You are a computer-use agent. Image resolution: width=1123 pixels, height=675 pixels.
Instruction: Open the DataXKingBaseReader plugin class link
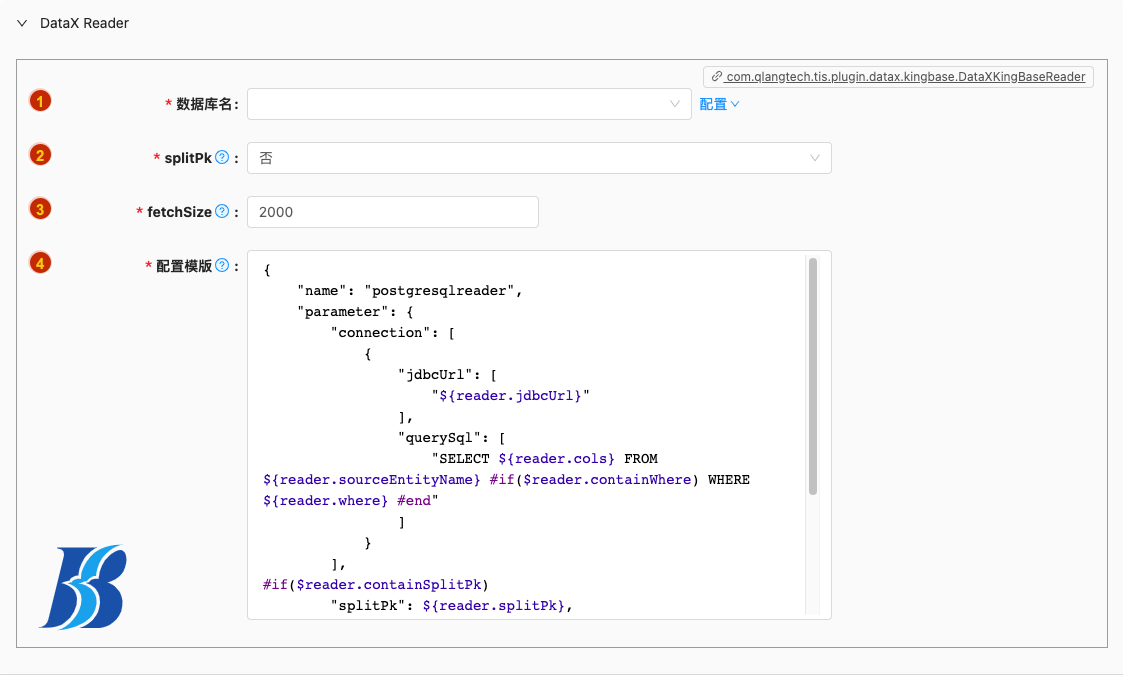pyautogui.click(x=898, y=77)
